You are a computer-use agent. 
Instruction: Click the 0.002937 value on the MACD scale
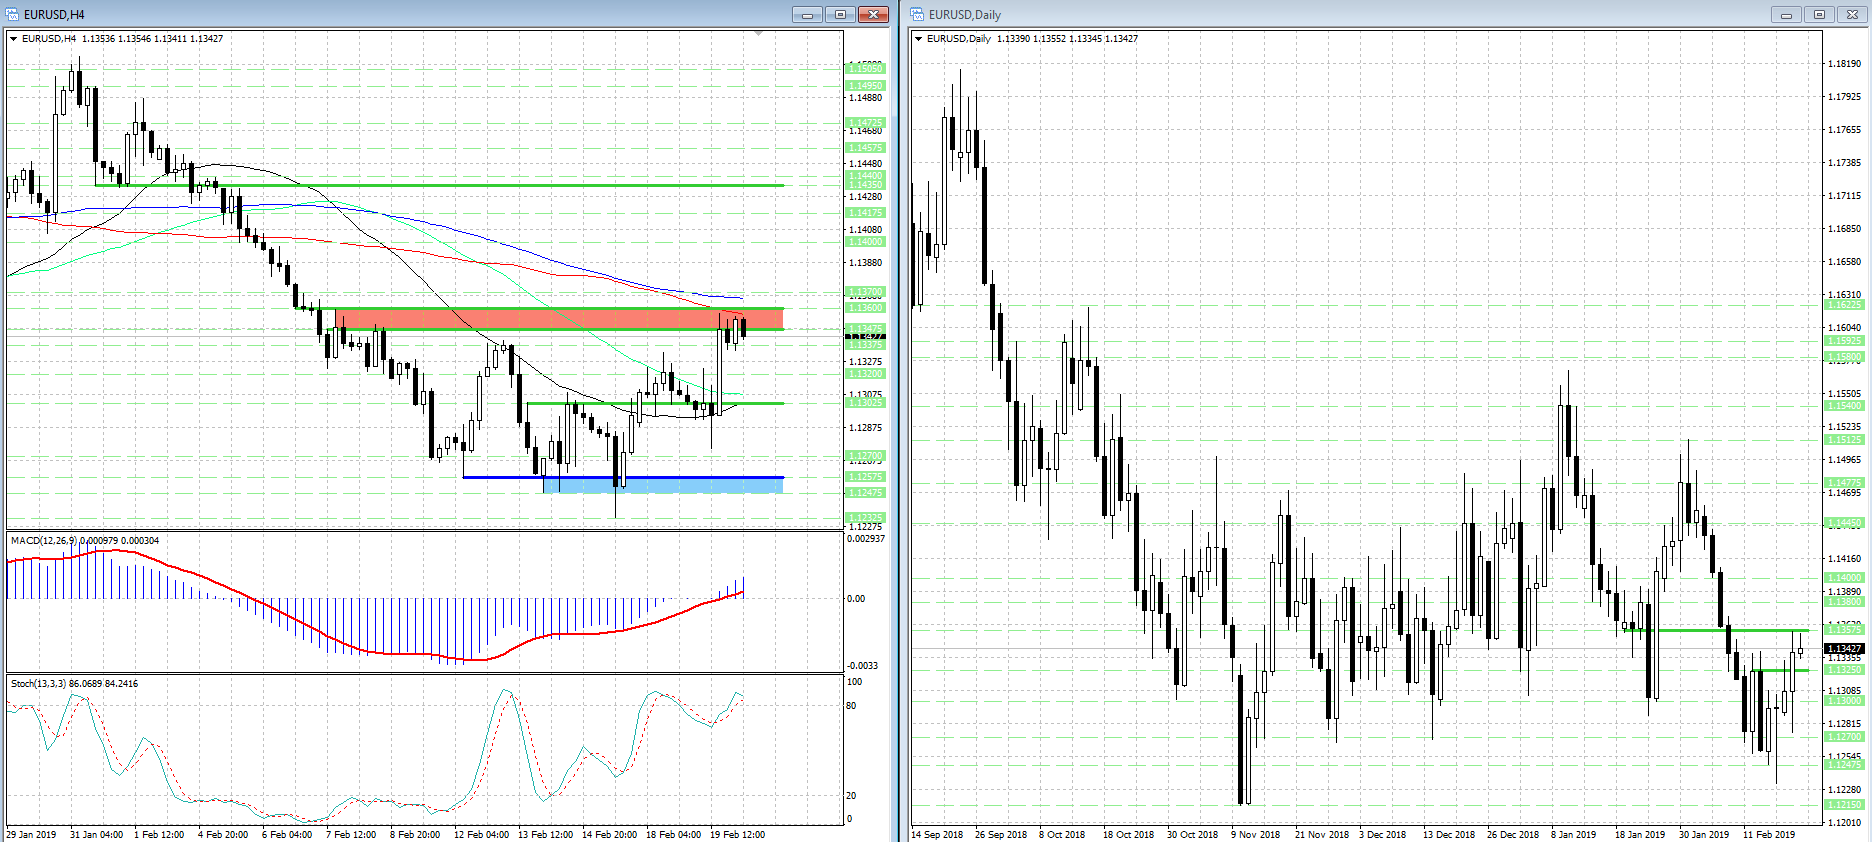click(x=866, y=539)
